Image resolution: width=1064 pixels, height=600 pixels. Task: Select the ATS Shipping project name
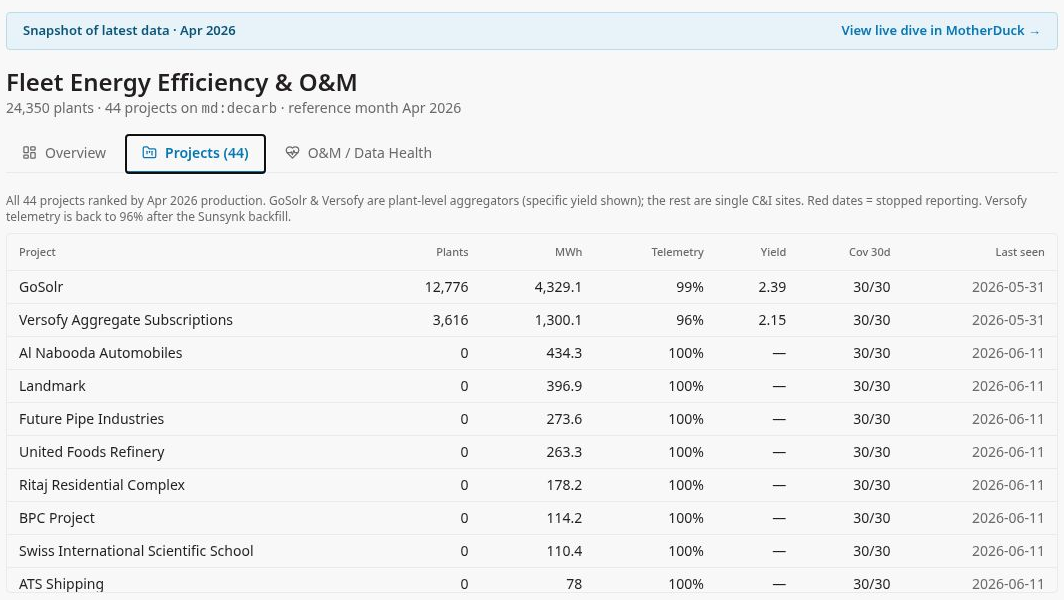(61, 584)
